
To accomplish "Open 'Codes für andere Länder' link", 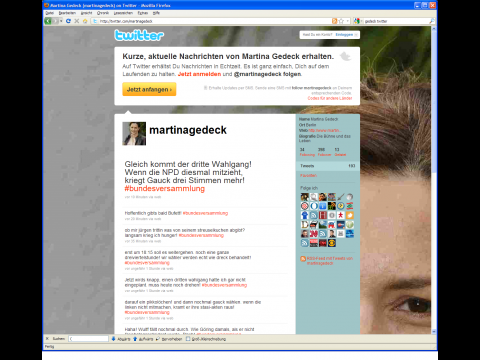I will tap(330, 98).
